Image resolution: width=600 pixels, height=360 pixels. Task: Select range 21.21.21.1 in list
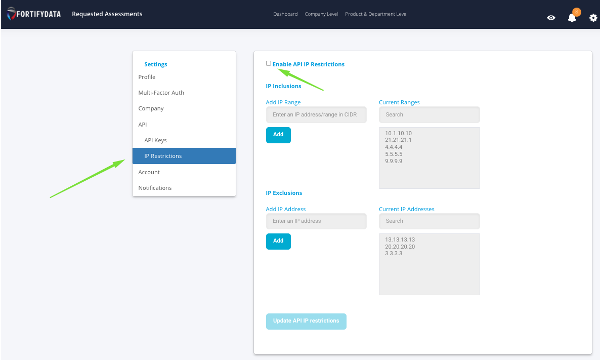398,140
